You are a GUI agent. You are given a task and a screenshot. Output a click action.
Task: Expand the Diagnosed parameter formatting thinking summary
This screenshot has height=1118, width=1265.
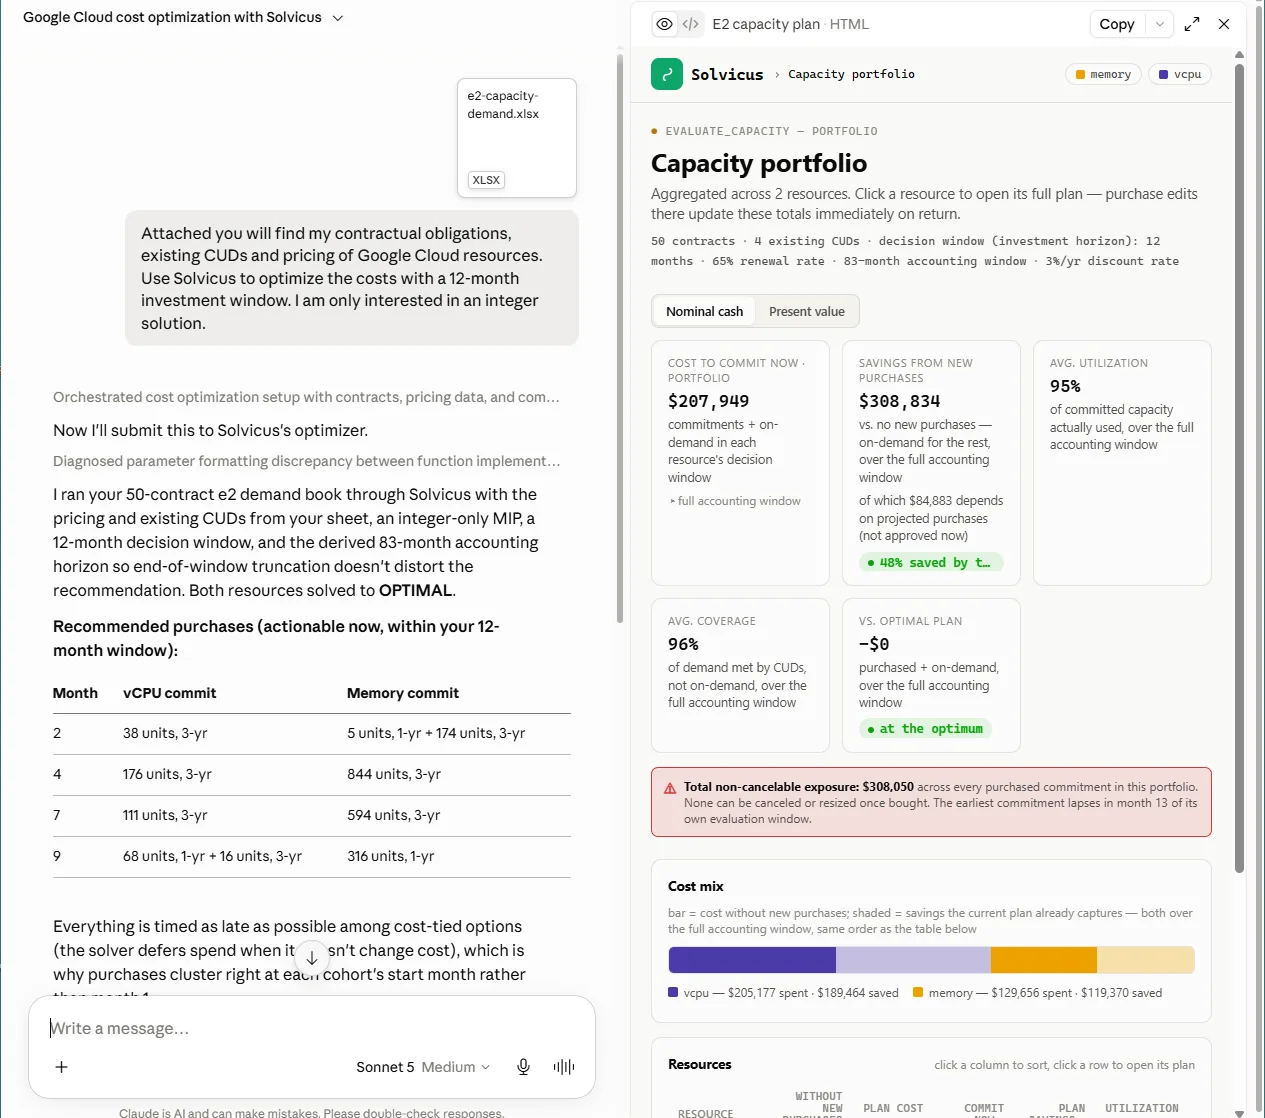(x=306, y=461)
